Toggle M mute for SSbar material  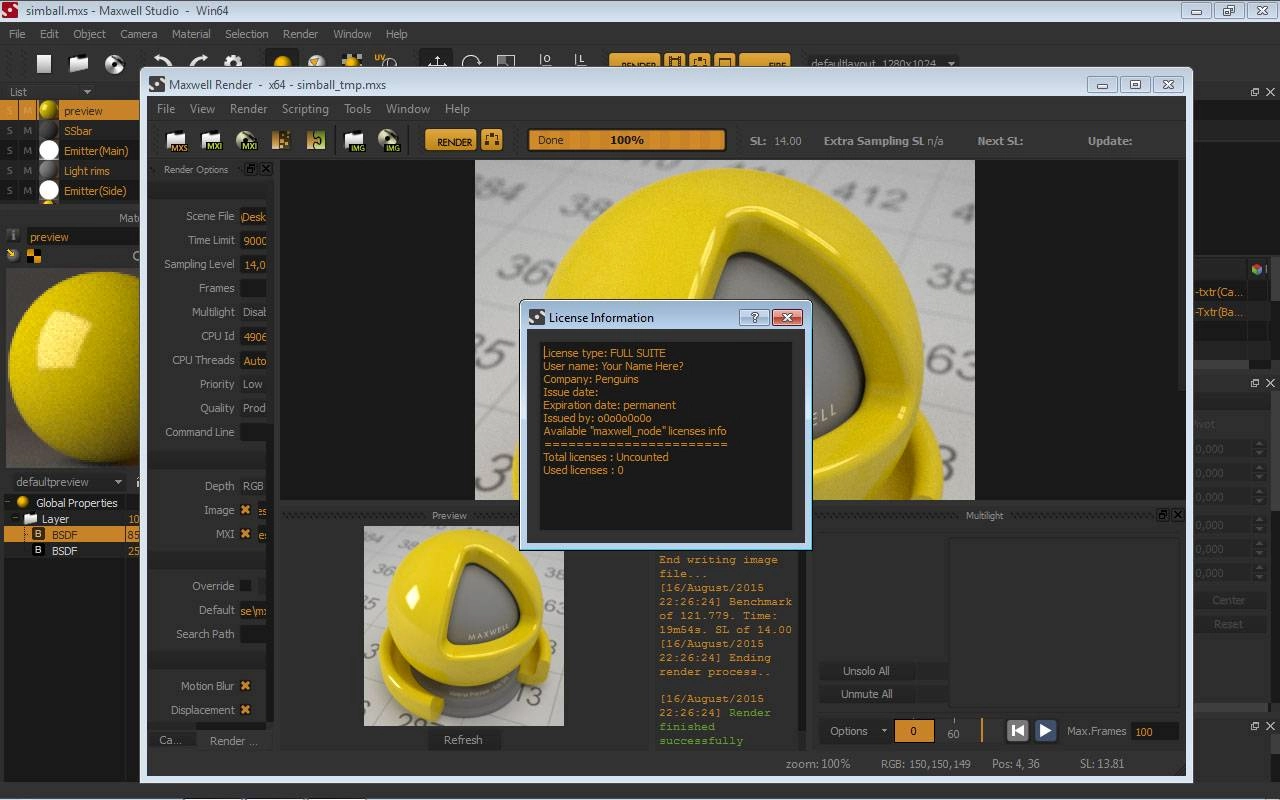tap(28, 130)
